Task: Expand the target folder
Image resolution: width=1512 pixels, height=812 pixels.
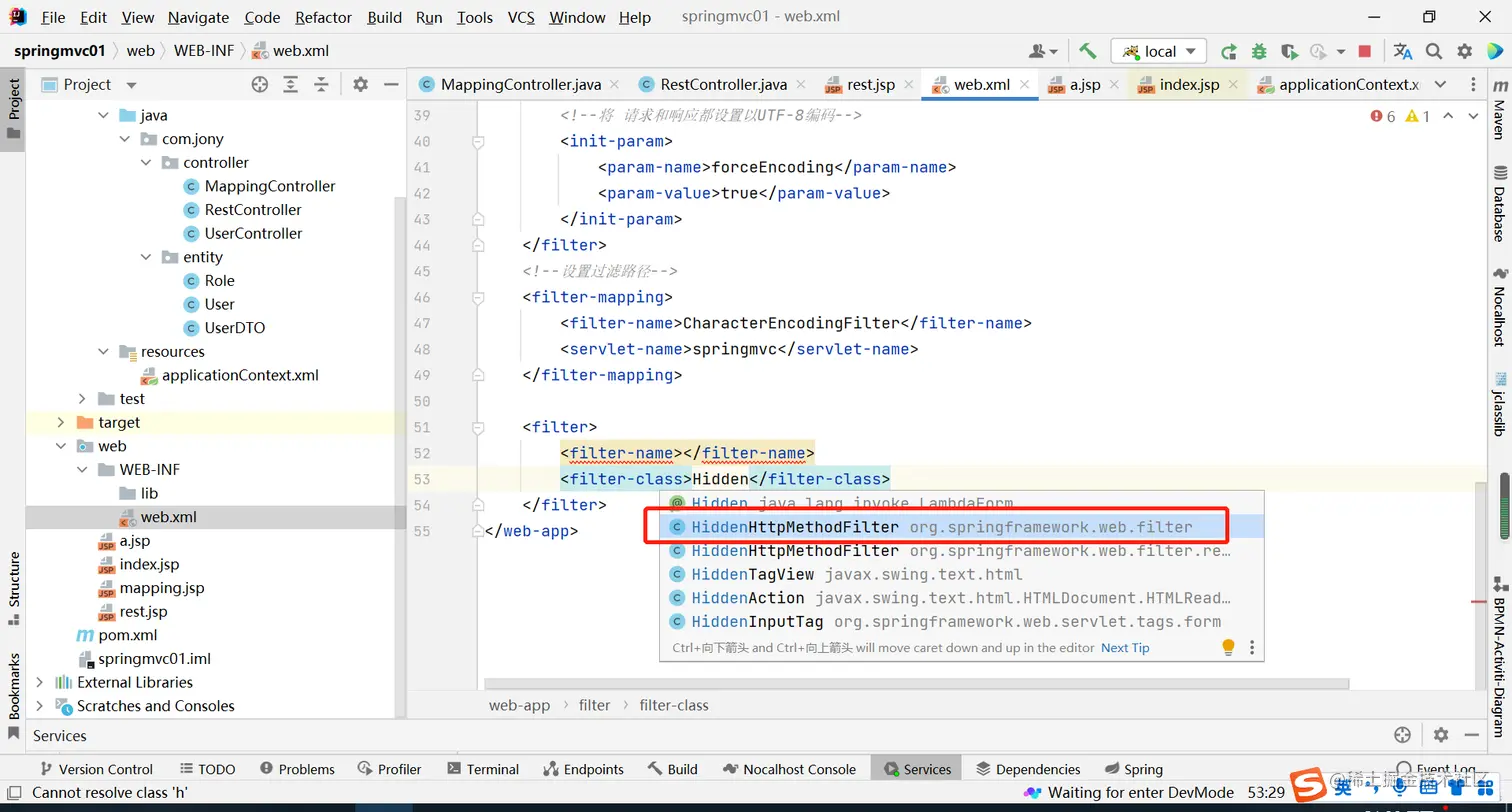Action: point(61,422)
